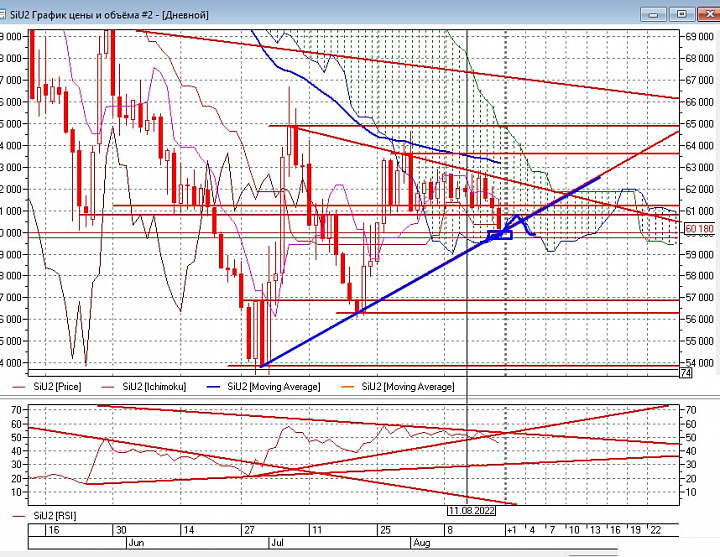Click '68 000' on the right price scale

coord(699,58)
